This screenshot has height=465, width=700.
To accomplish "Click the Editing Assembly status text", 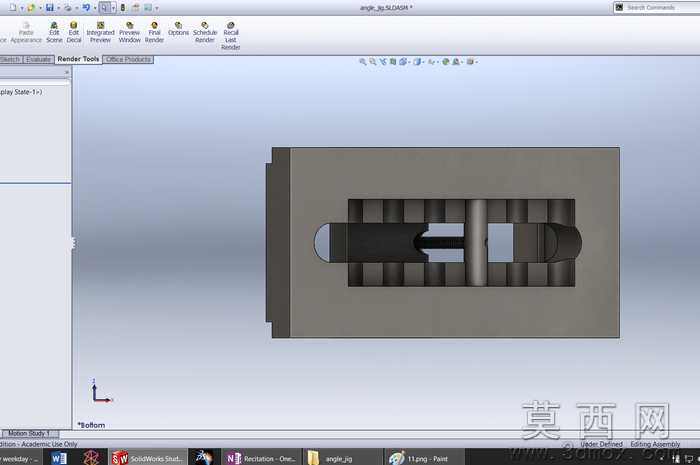I will [x=655, y=444].
